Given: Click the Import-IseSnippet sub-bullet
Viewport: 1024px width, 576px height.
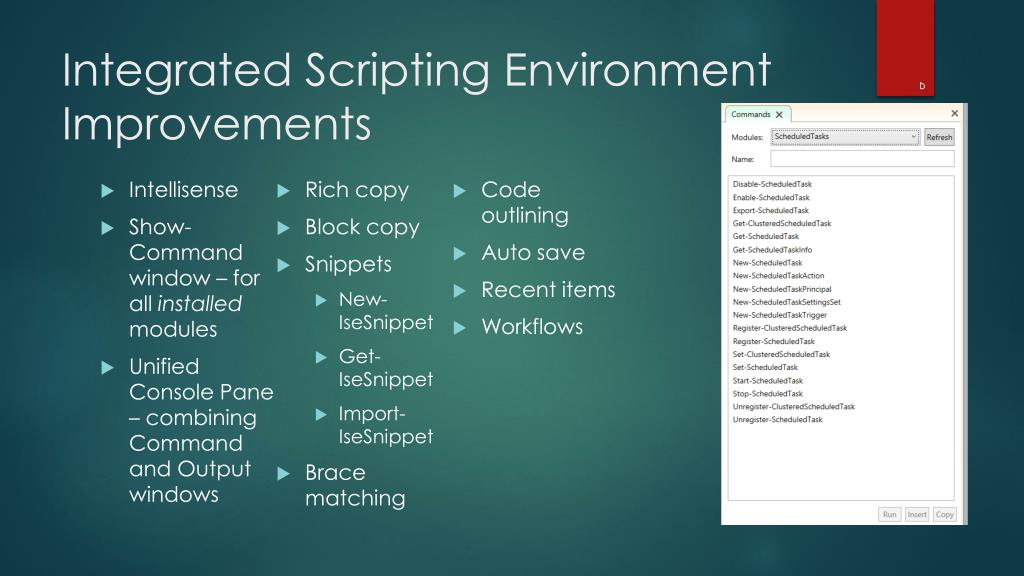Looking at the screenshot, I should [385, 425].
